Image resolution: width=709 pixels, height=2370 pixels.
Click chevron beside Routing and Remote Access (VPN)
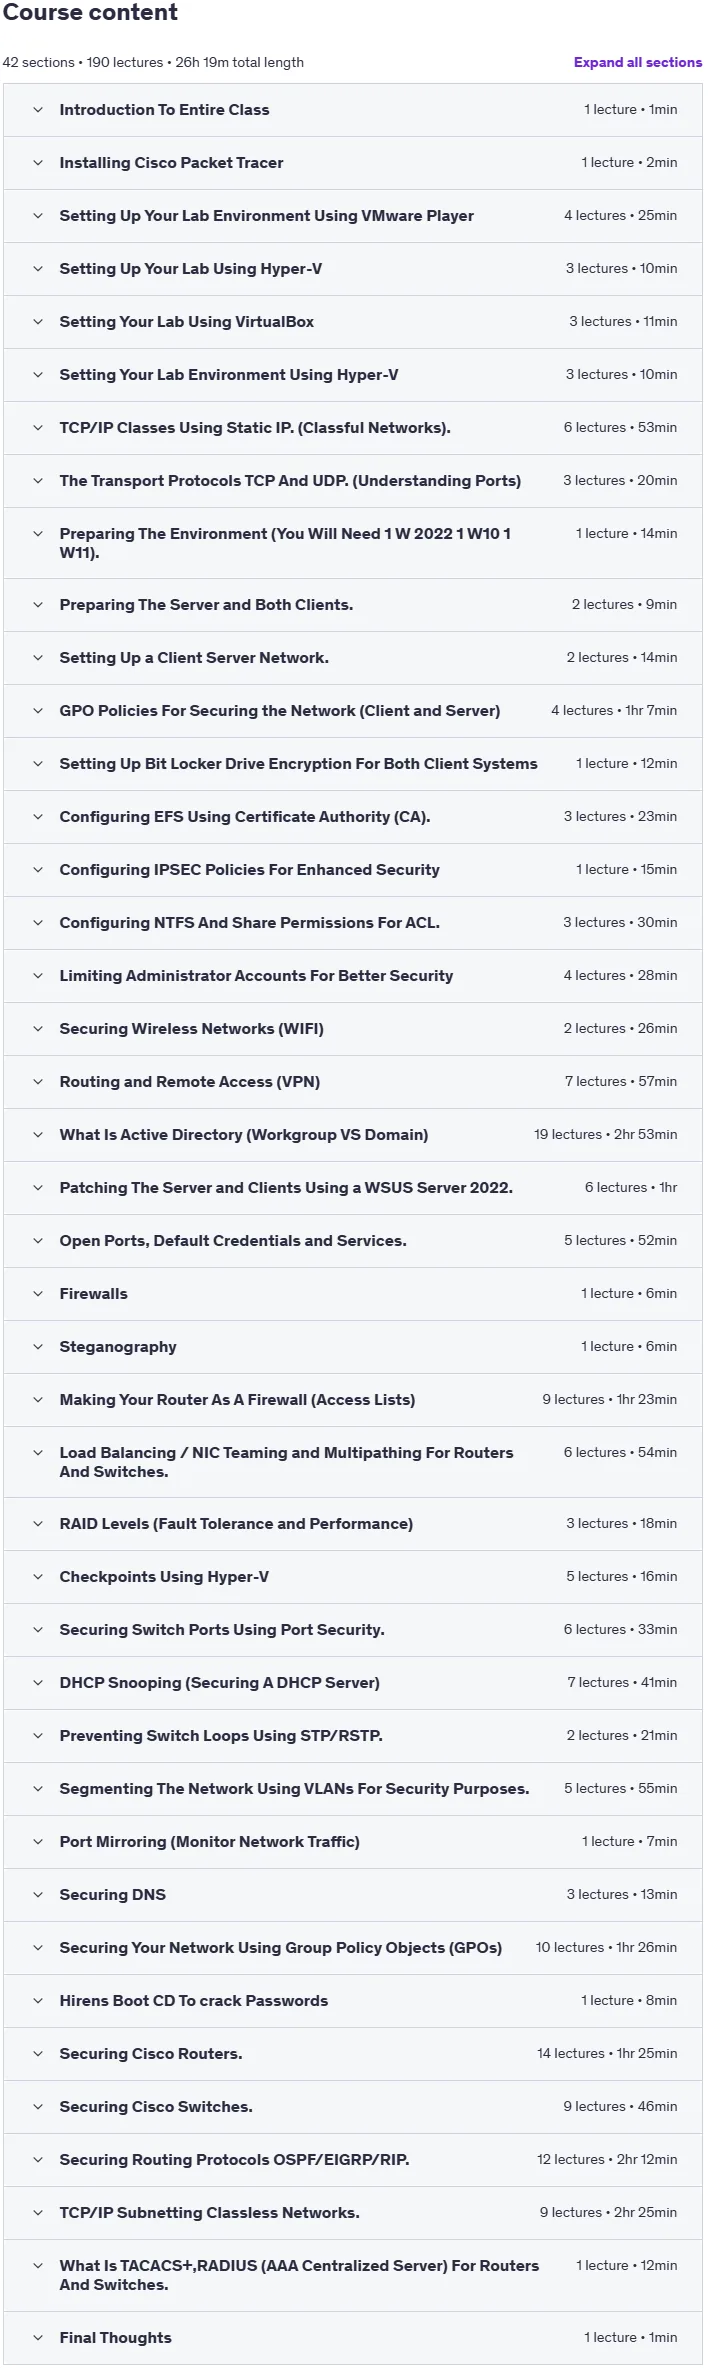[x=38, y=1082]
